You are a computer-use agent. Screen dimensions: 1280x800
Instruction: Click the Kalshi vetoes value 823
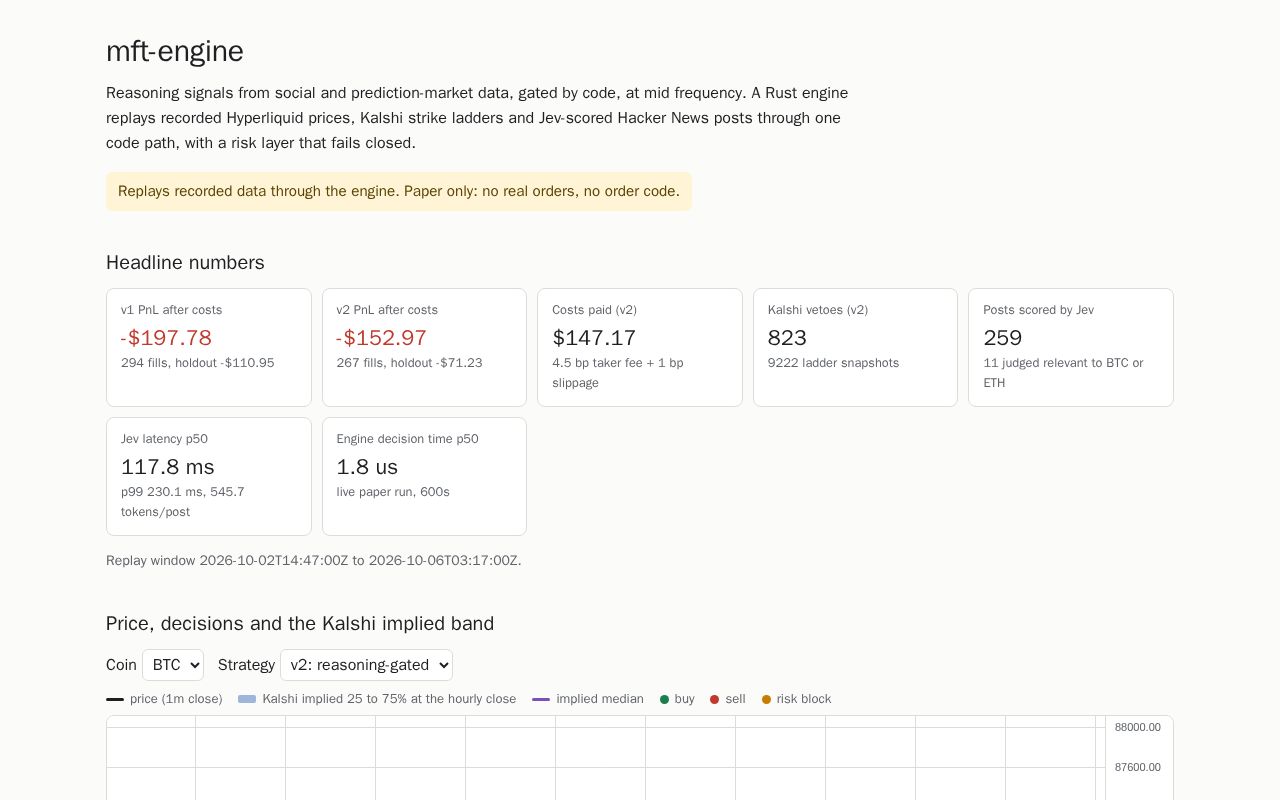tap(787, 338)
